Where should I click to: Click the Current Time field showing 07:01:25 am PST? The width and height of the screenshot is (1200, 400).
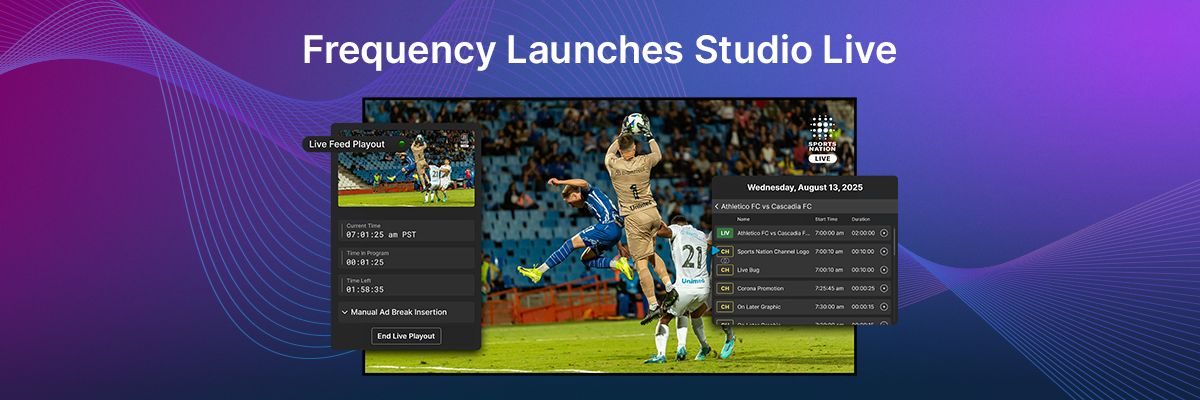tap(406, 231)
